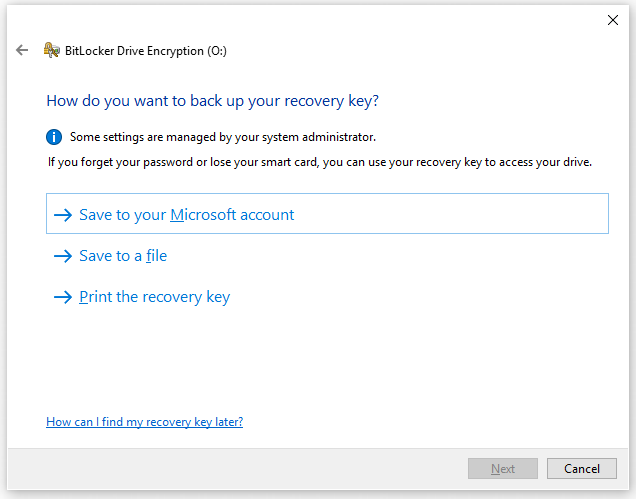Click the forgot password explanation paragraph
The width and height of the screenshot is (636, 499).
click(x=320, y=162)
